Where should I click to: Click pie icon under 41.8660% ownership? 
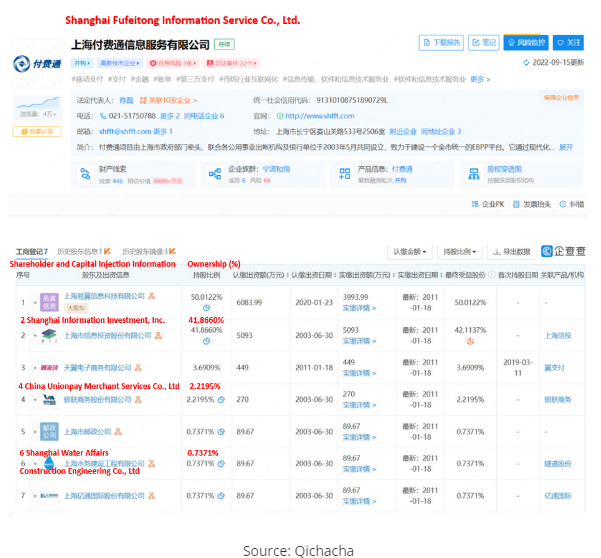coord(206,341)
